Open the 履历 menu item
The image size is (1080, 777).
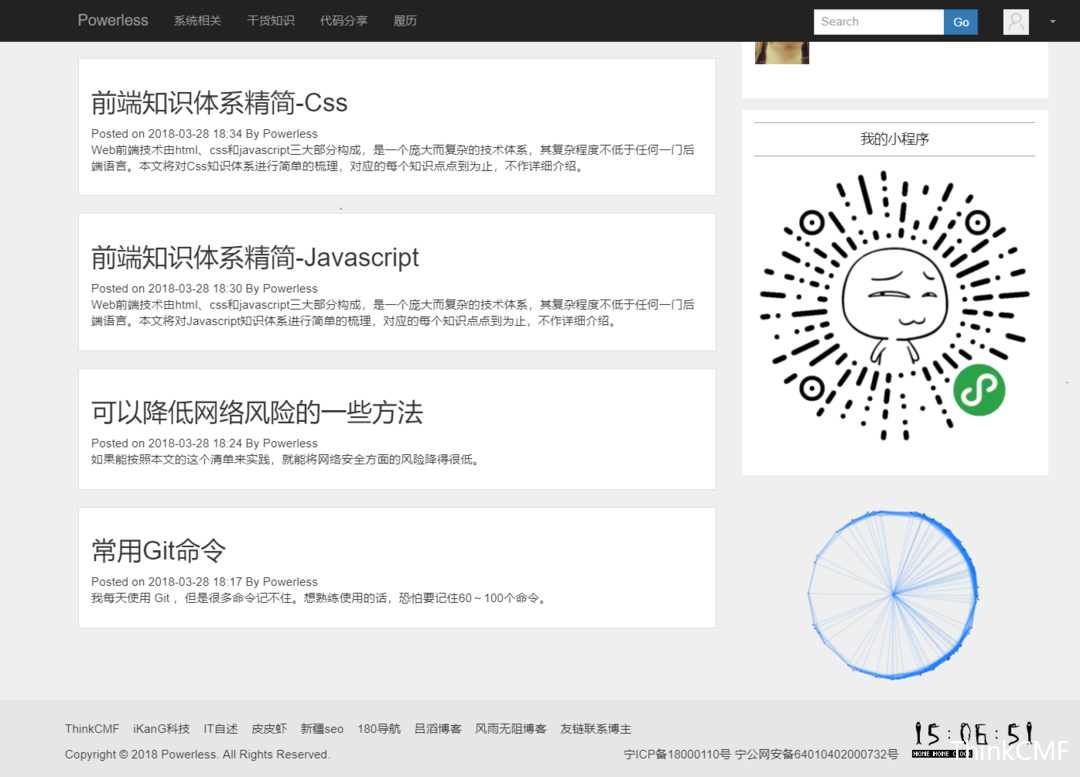pyautogui.click(x=405, y=21)
